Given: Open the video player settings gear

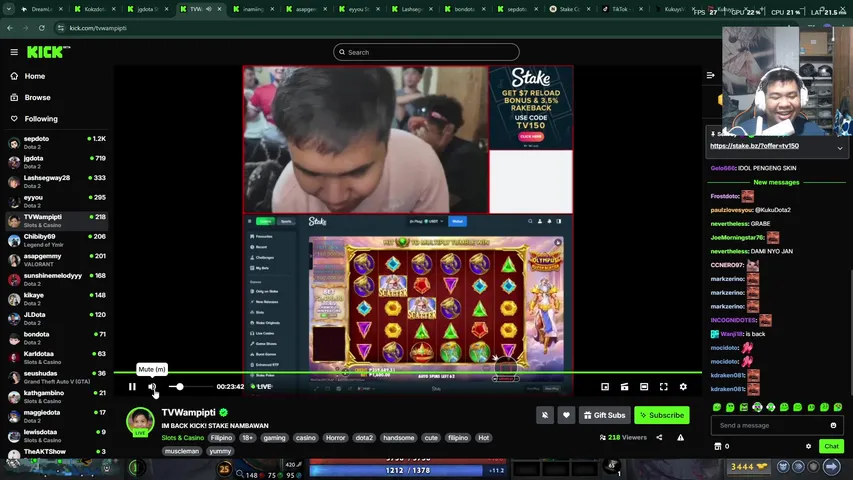Looking at the screenshot, I should click(683, 386).
